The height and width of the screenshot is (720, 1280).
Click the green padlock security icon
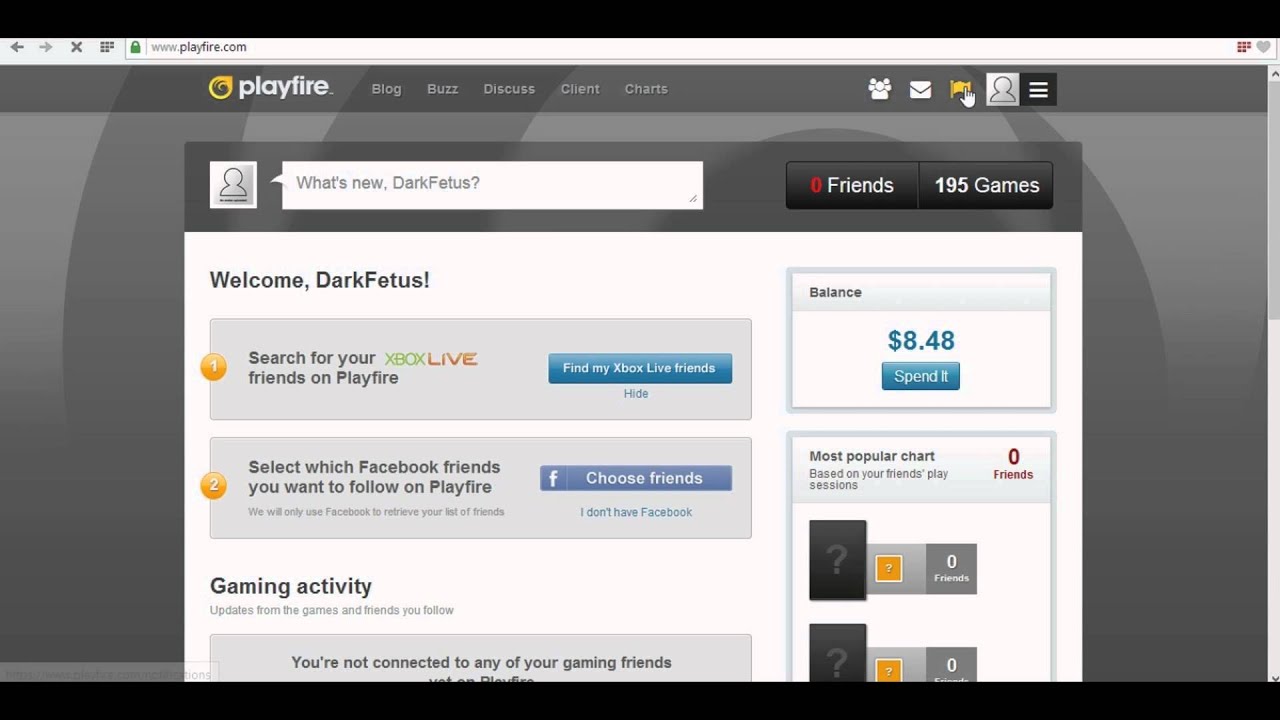[136, 47]
